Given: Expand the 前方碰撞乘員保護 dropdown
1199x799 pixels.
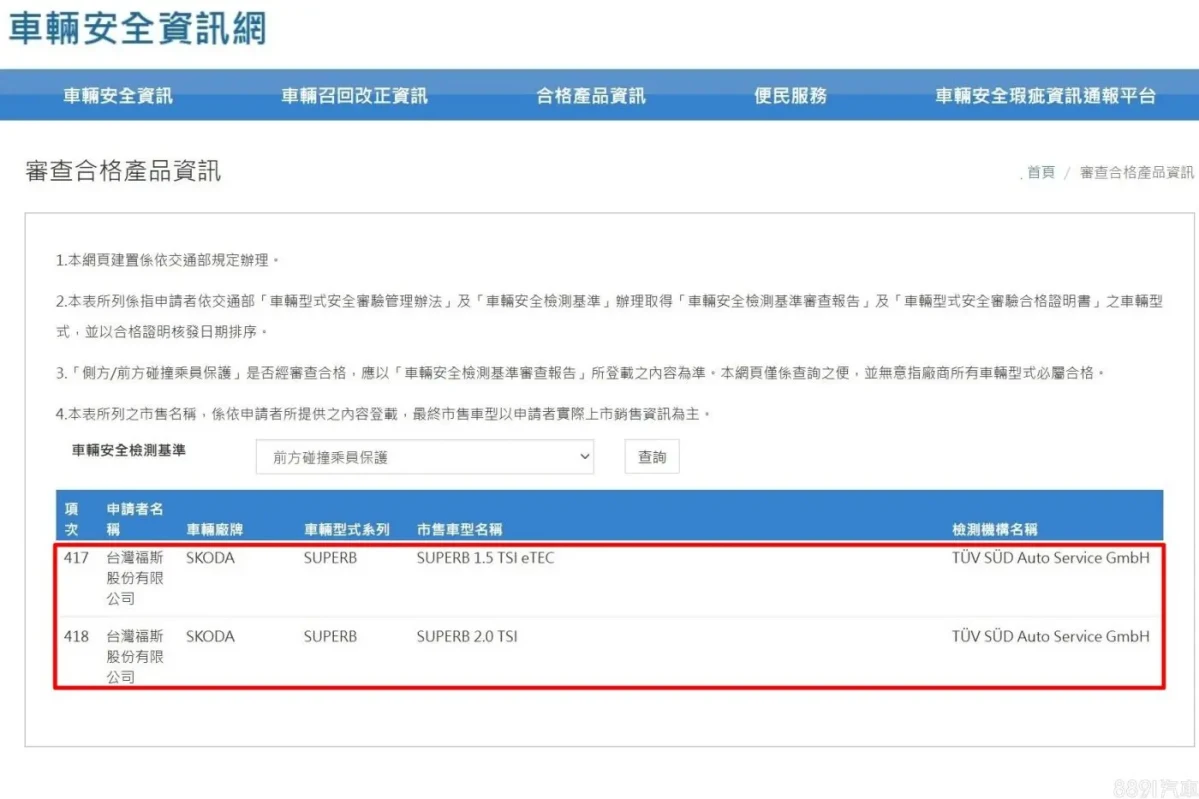Looking at the screenshot, I should point(424,456).
